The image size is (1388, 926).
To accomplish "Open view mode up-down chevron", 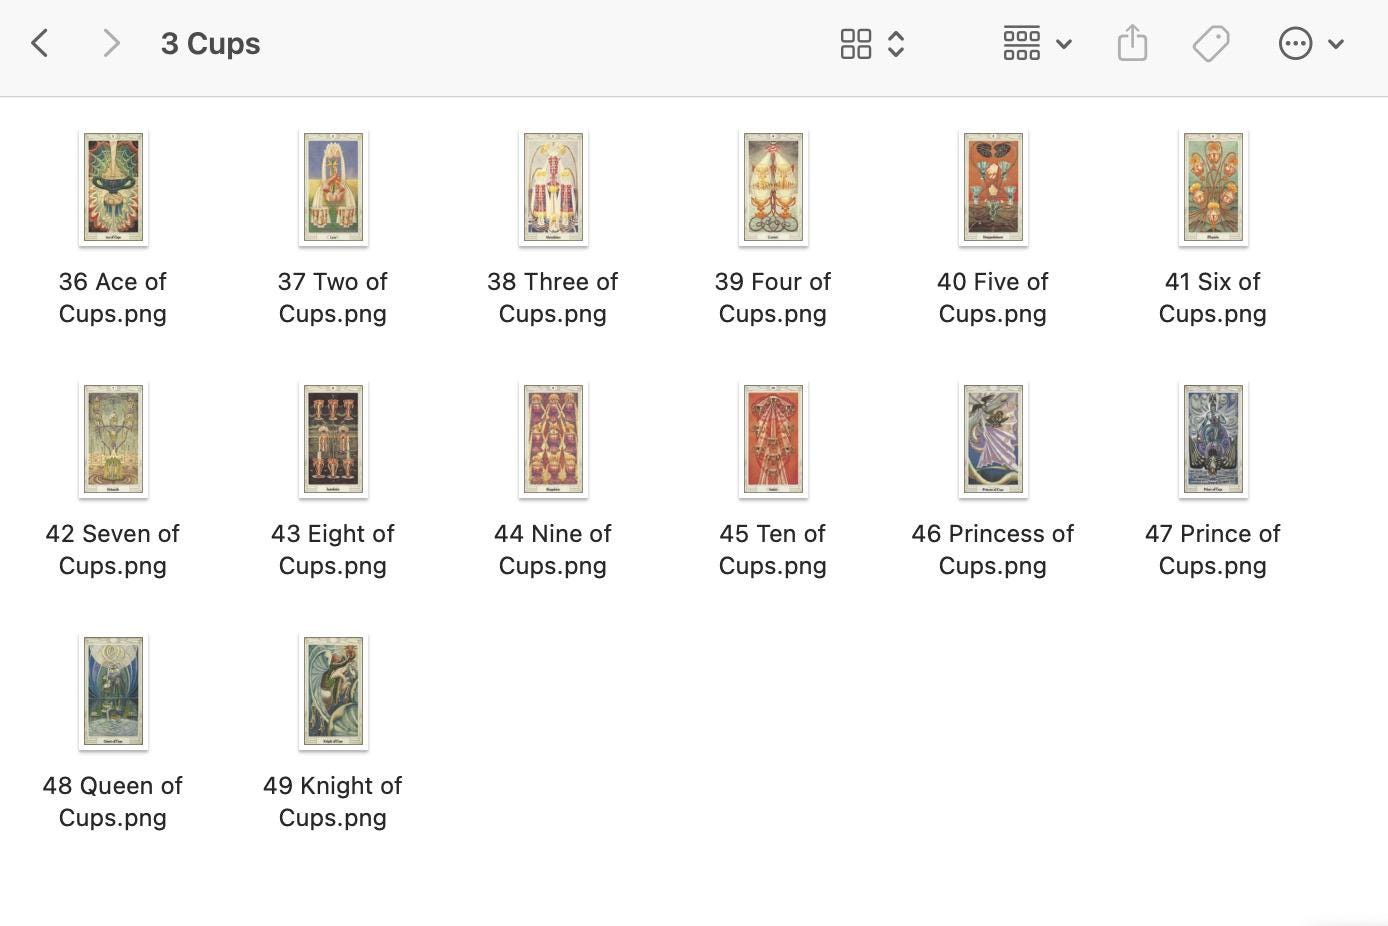I will pyautogui.click(x=896, y=44).
